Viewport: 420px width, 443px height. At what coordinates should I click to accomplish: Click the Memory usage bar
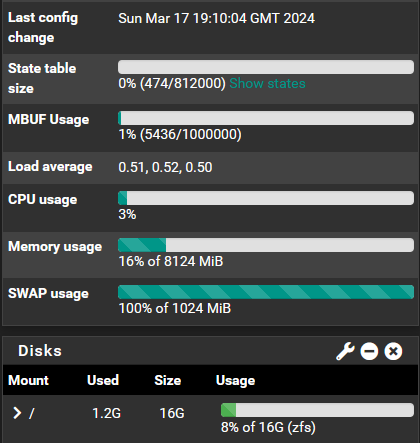266,245
